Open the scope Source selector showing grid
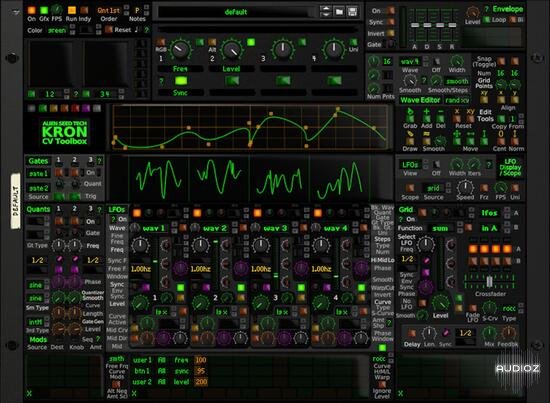The image size is (550, 403). click(434, 188)
